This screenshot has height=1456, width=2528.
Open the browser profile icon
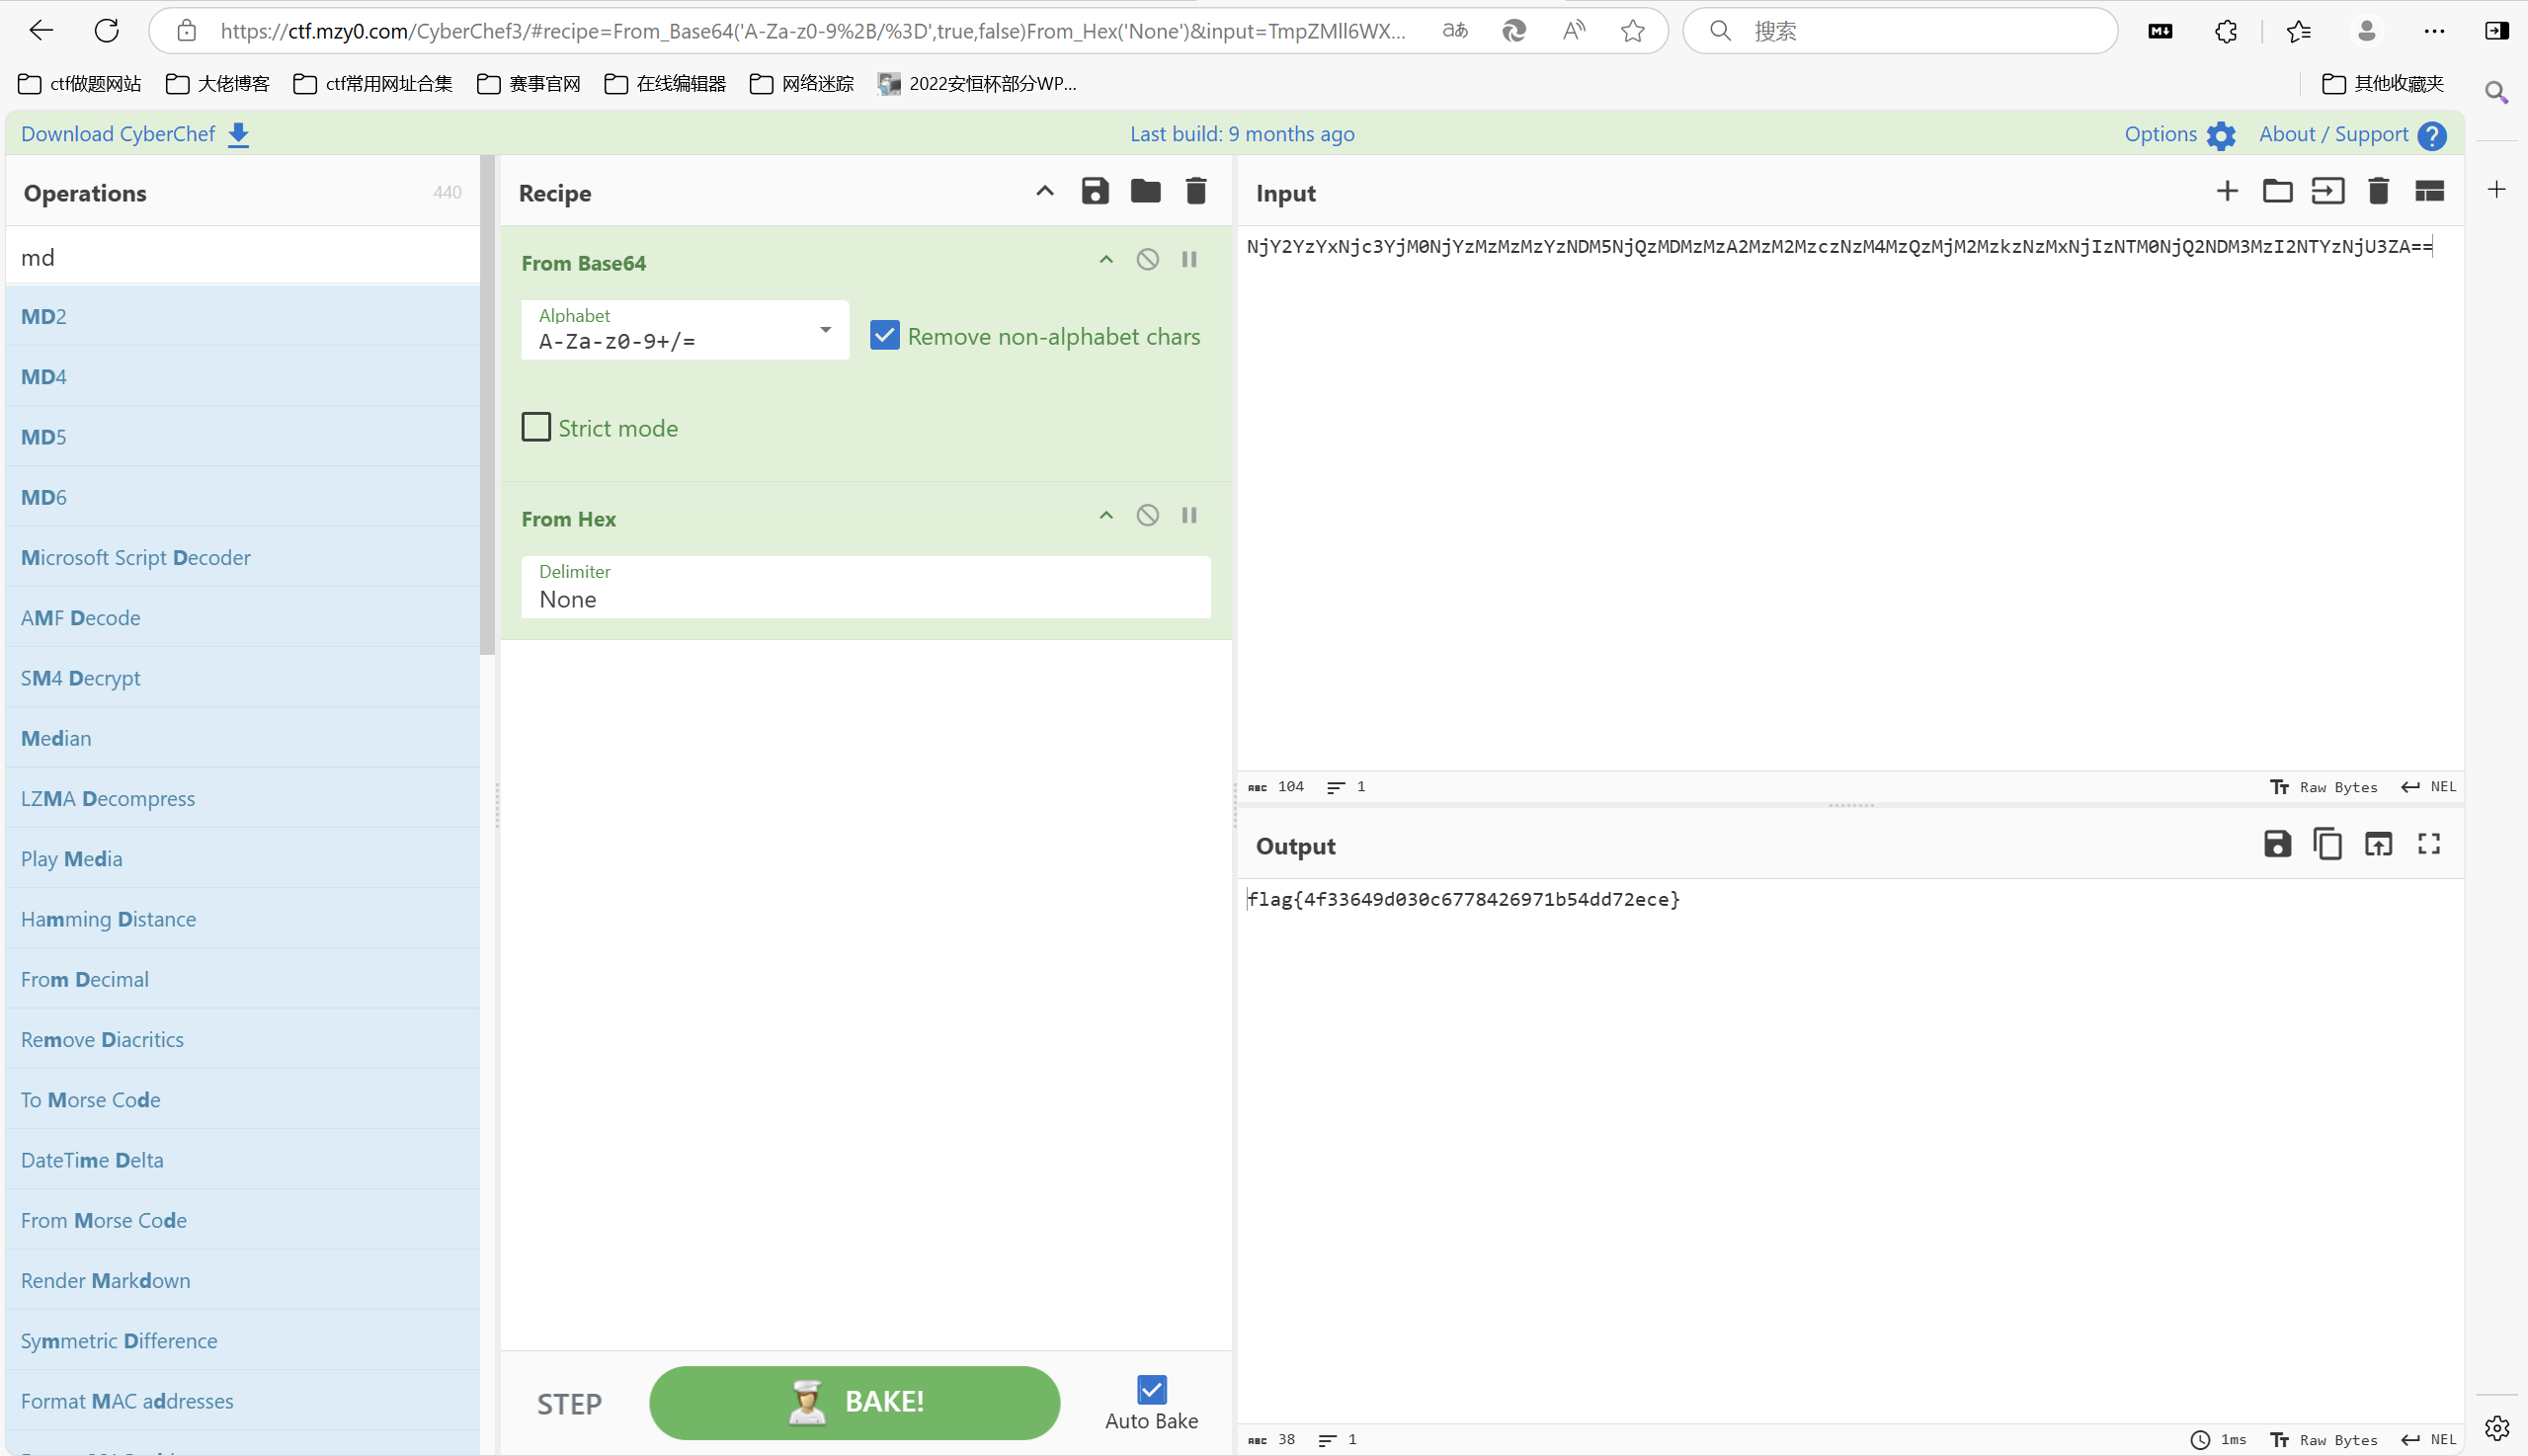(2366, 31)
